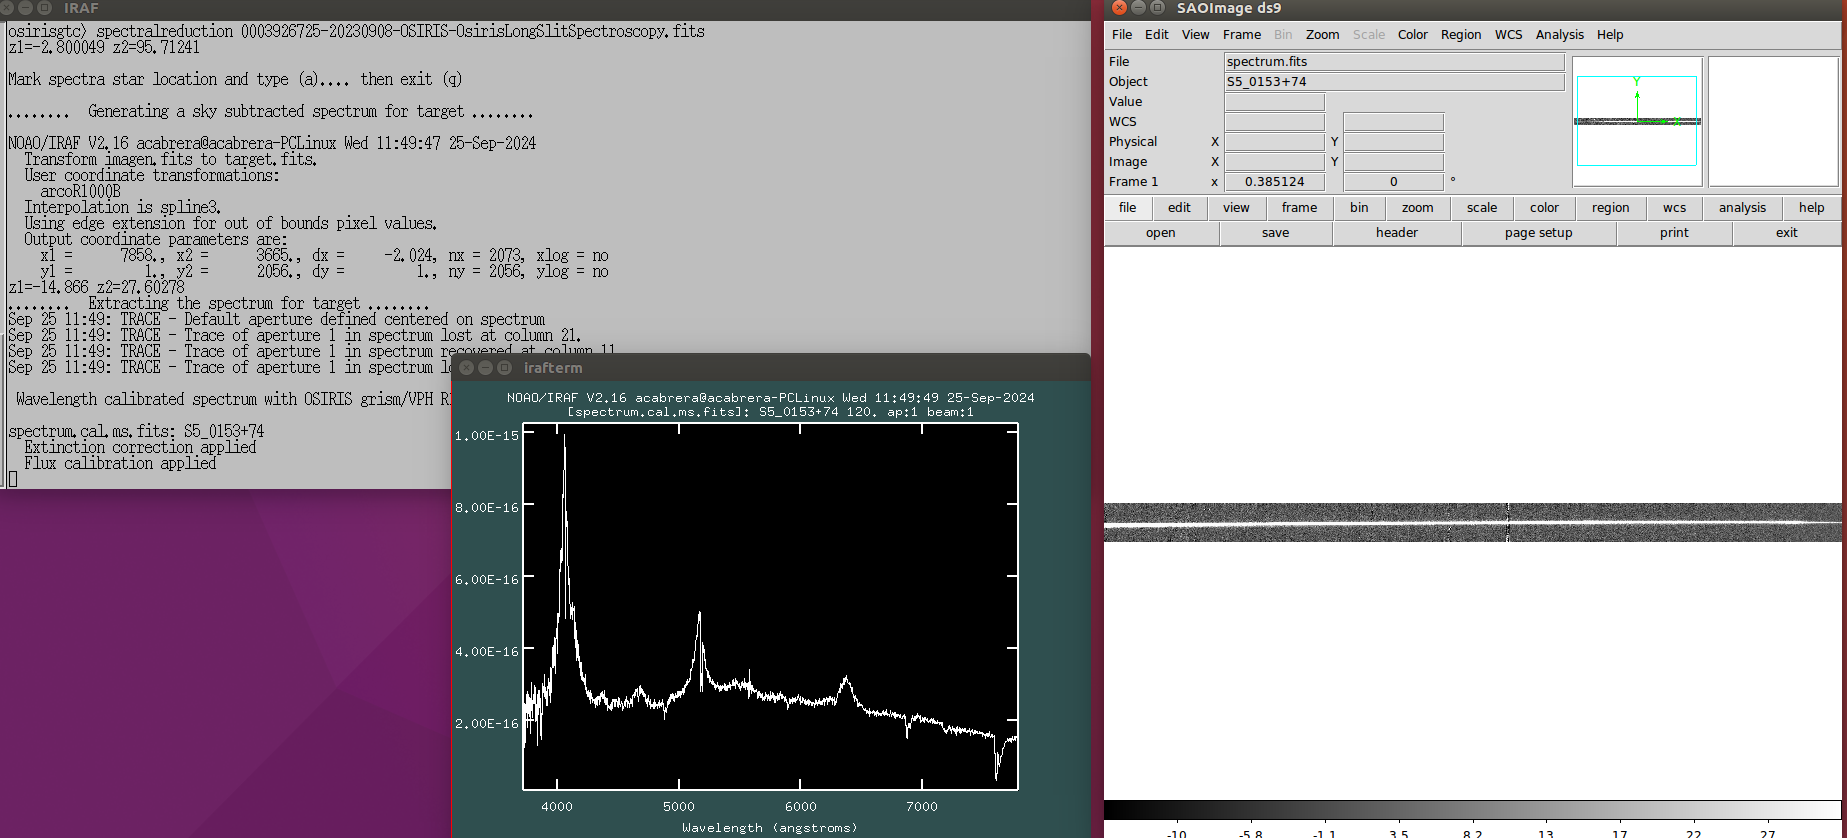Click the 'open' button
Viewport: 1847px width, 838px height.
point(1161,233)
